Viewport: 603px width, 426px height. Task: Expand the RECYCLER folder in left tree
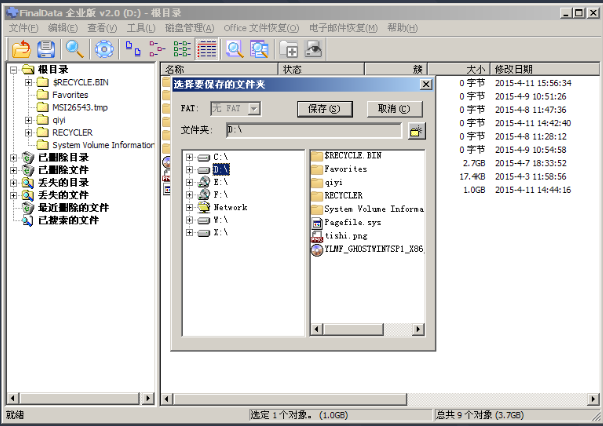click(x=28, y=133)
